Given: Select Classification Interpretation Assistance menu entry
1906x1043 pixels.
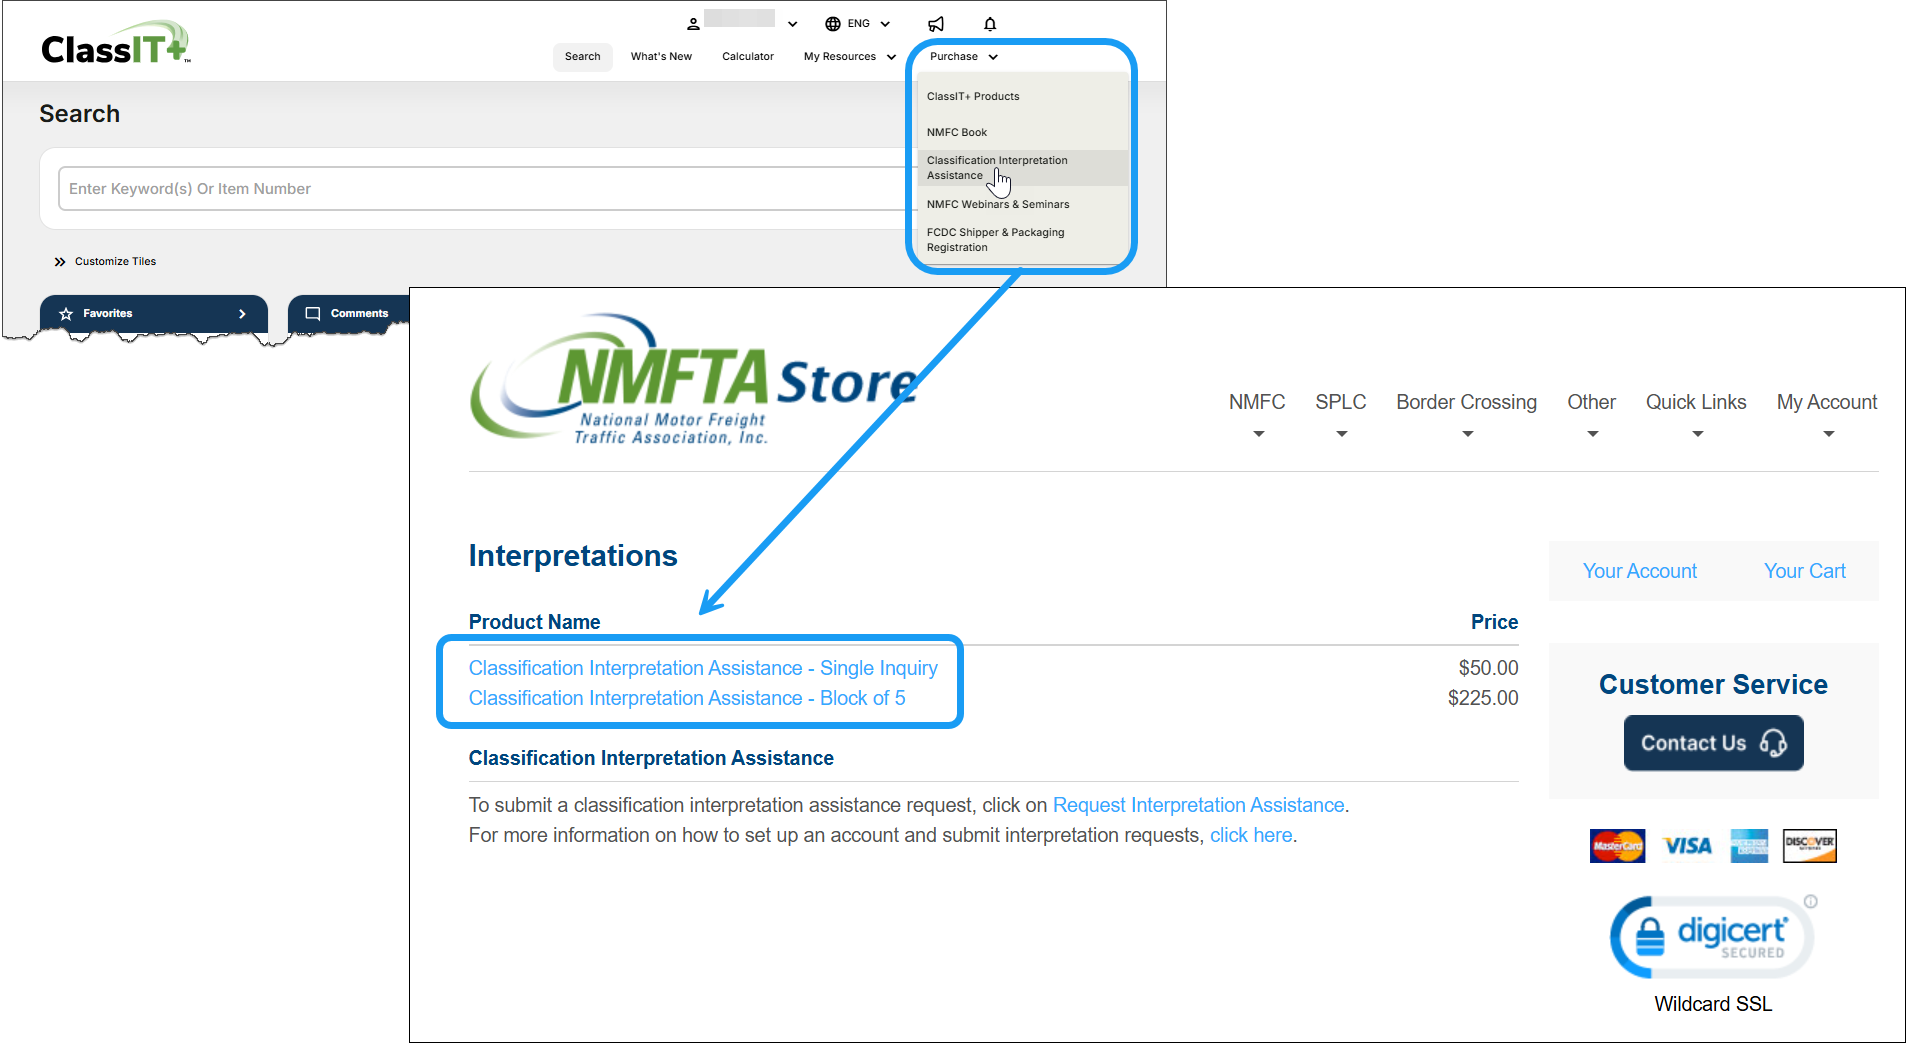Looking at the screenshot, I should coord(996,167).
